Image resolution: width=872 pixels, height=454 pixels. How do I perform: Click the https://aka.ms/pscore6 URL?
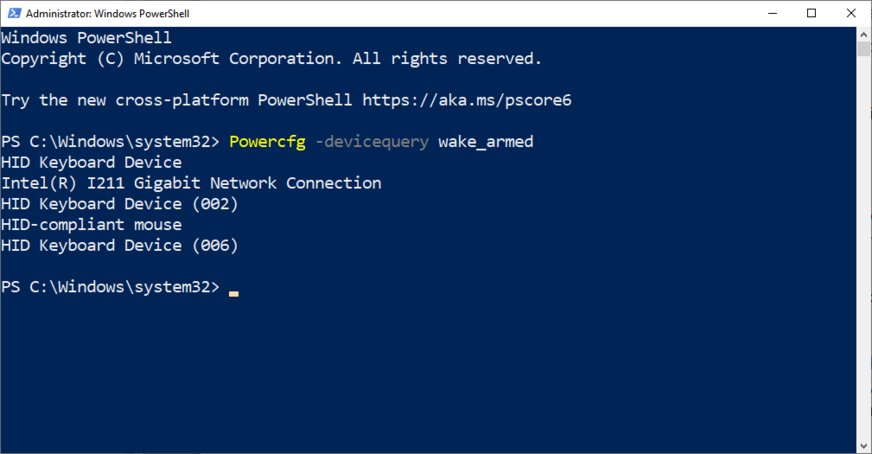pos(466,100)
